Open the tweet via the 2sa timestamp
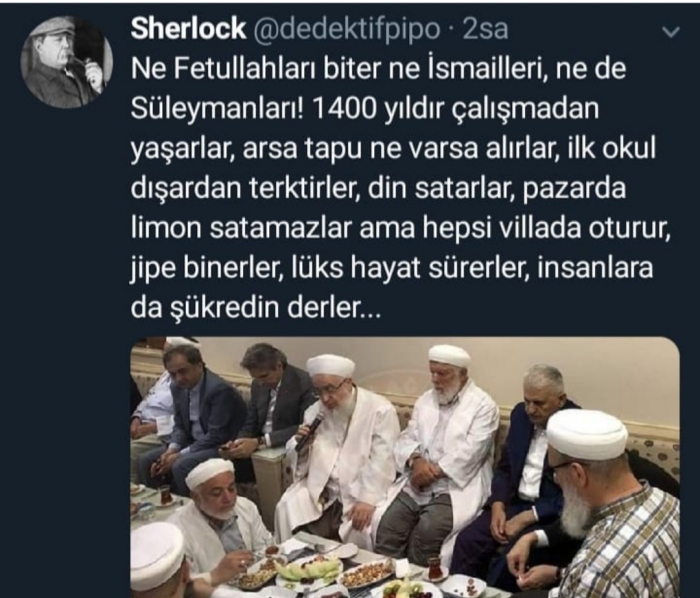The height and width of the screenshot is (598, 700). (x=486, y=29)
